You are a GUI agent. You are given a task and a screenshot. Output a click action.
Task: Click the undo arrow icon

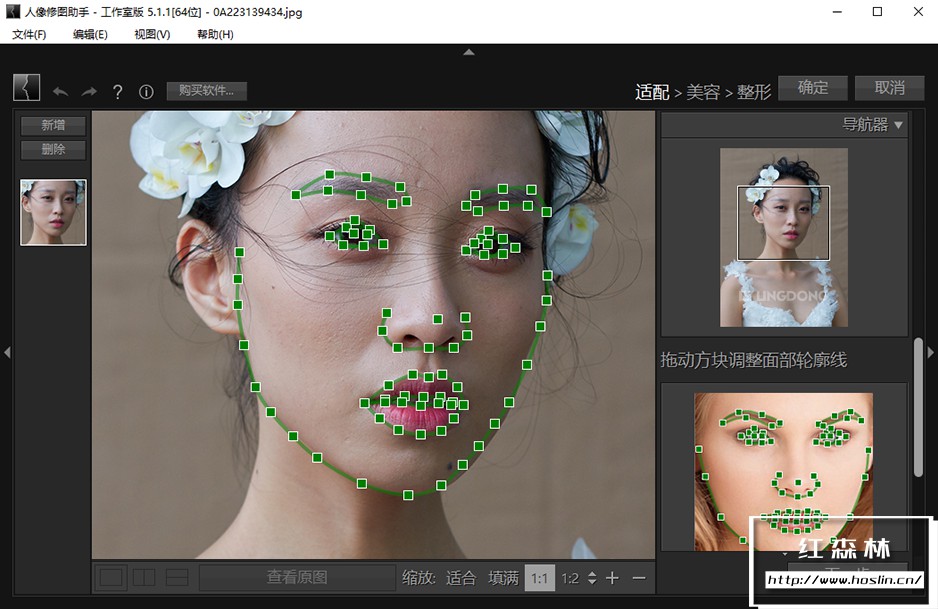[x=61, y=92]
